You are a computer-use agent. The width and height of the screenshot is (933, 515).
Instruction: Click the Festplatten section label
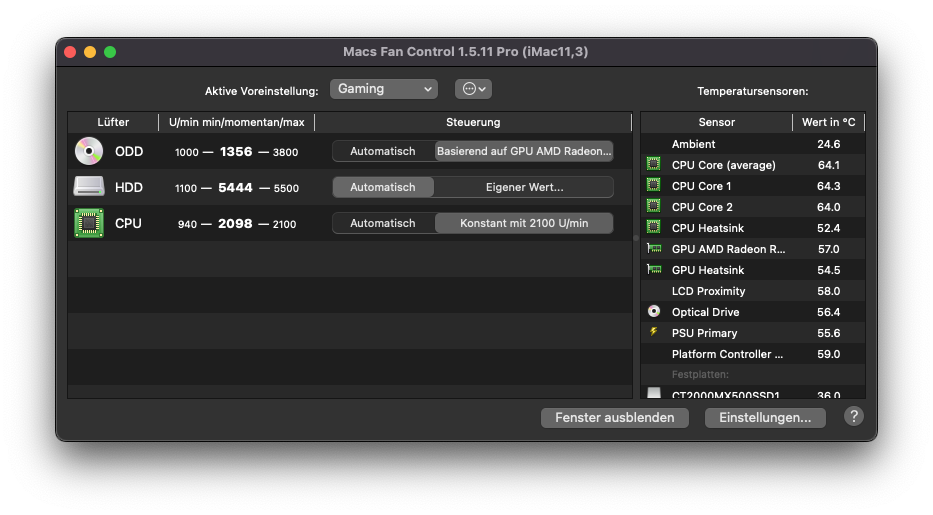click(700, 374)
